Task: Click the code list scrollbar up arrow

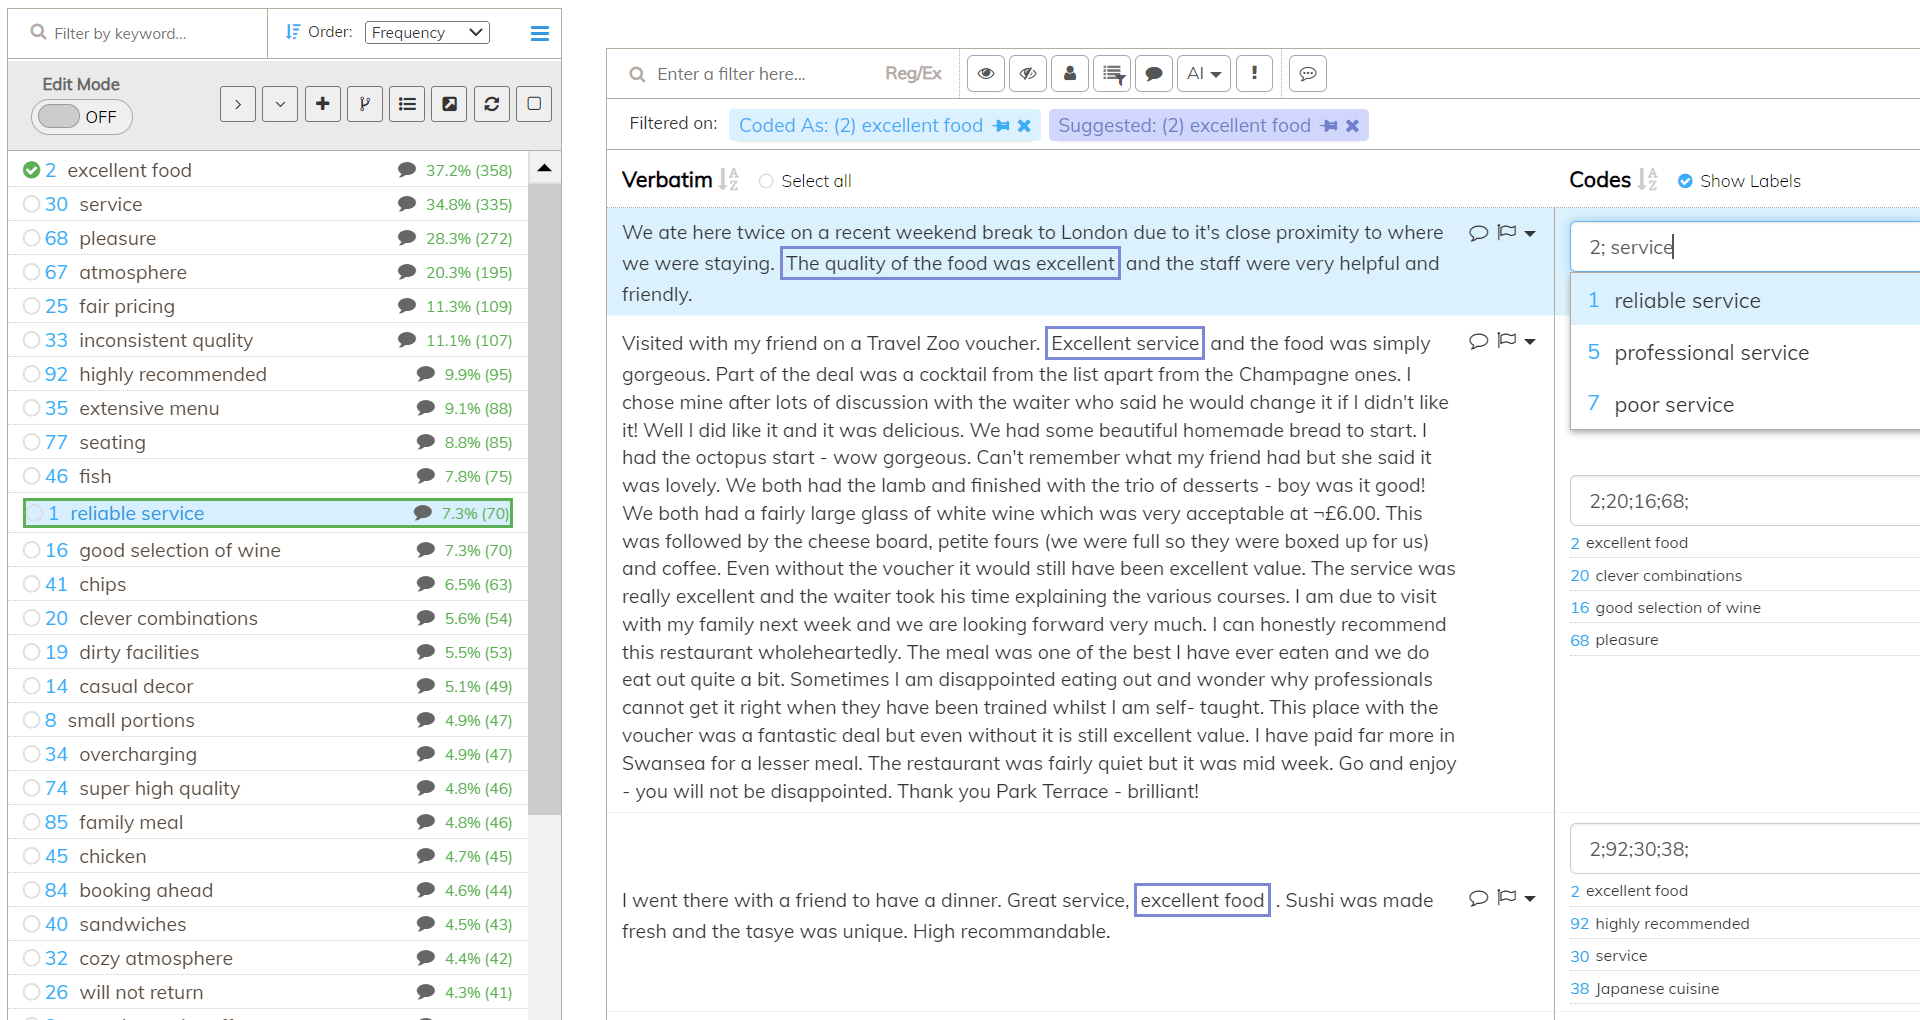Action: click(x=544, y=168)
